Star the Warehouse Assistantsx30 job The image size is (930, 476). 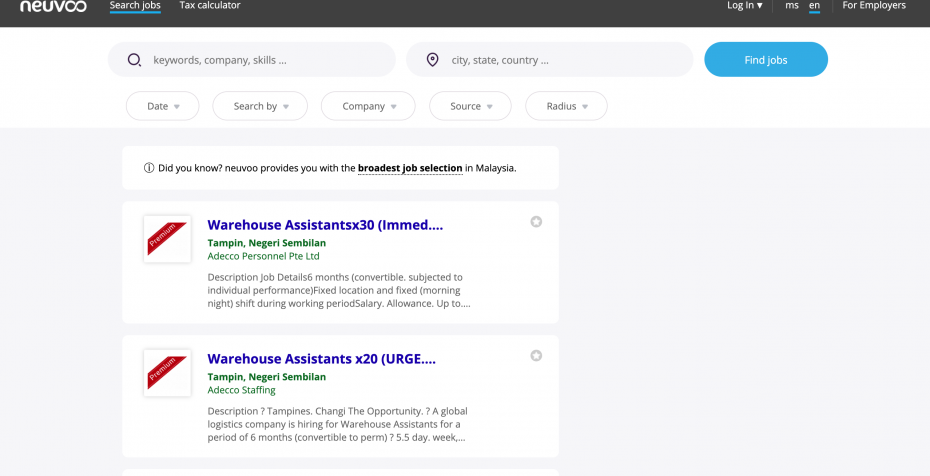point(536,222)
